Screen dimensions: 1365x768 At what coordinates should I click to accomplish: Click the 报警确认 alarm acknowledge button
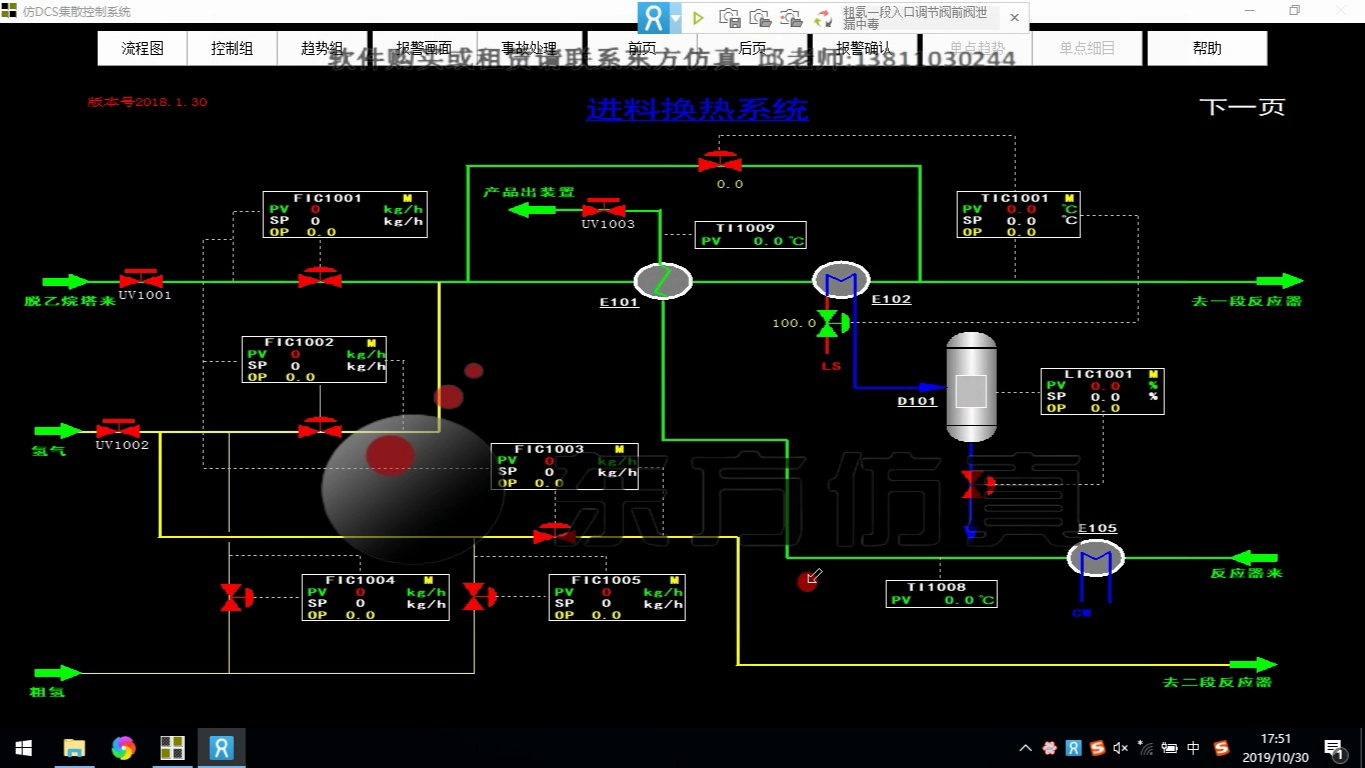pyautogui.click(x=864, y=48)
